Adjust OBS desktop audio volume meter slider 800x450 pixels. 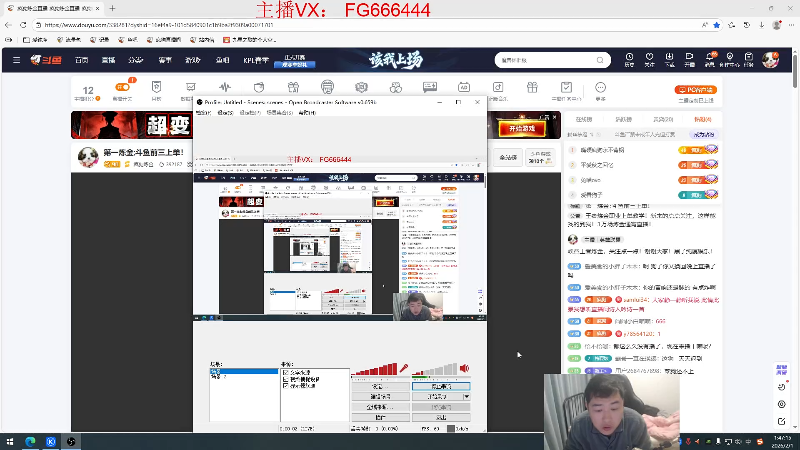(435, 369)
